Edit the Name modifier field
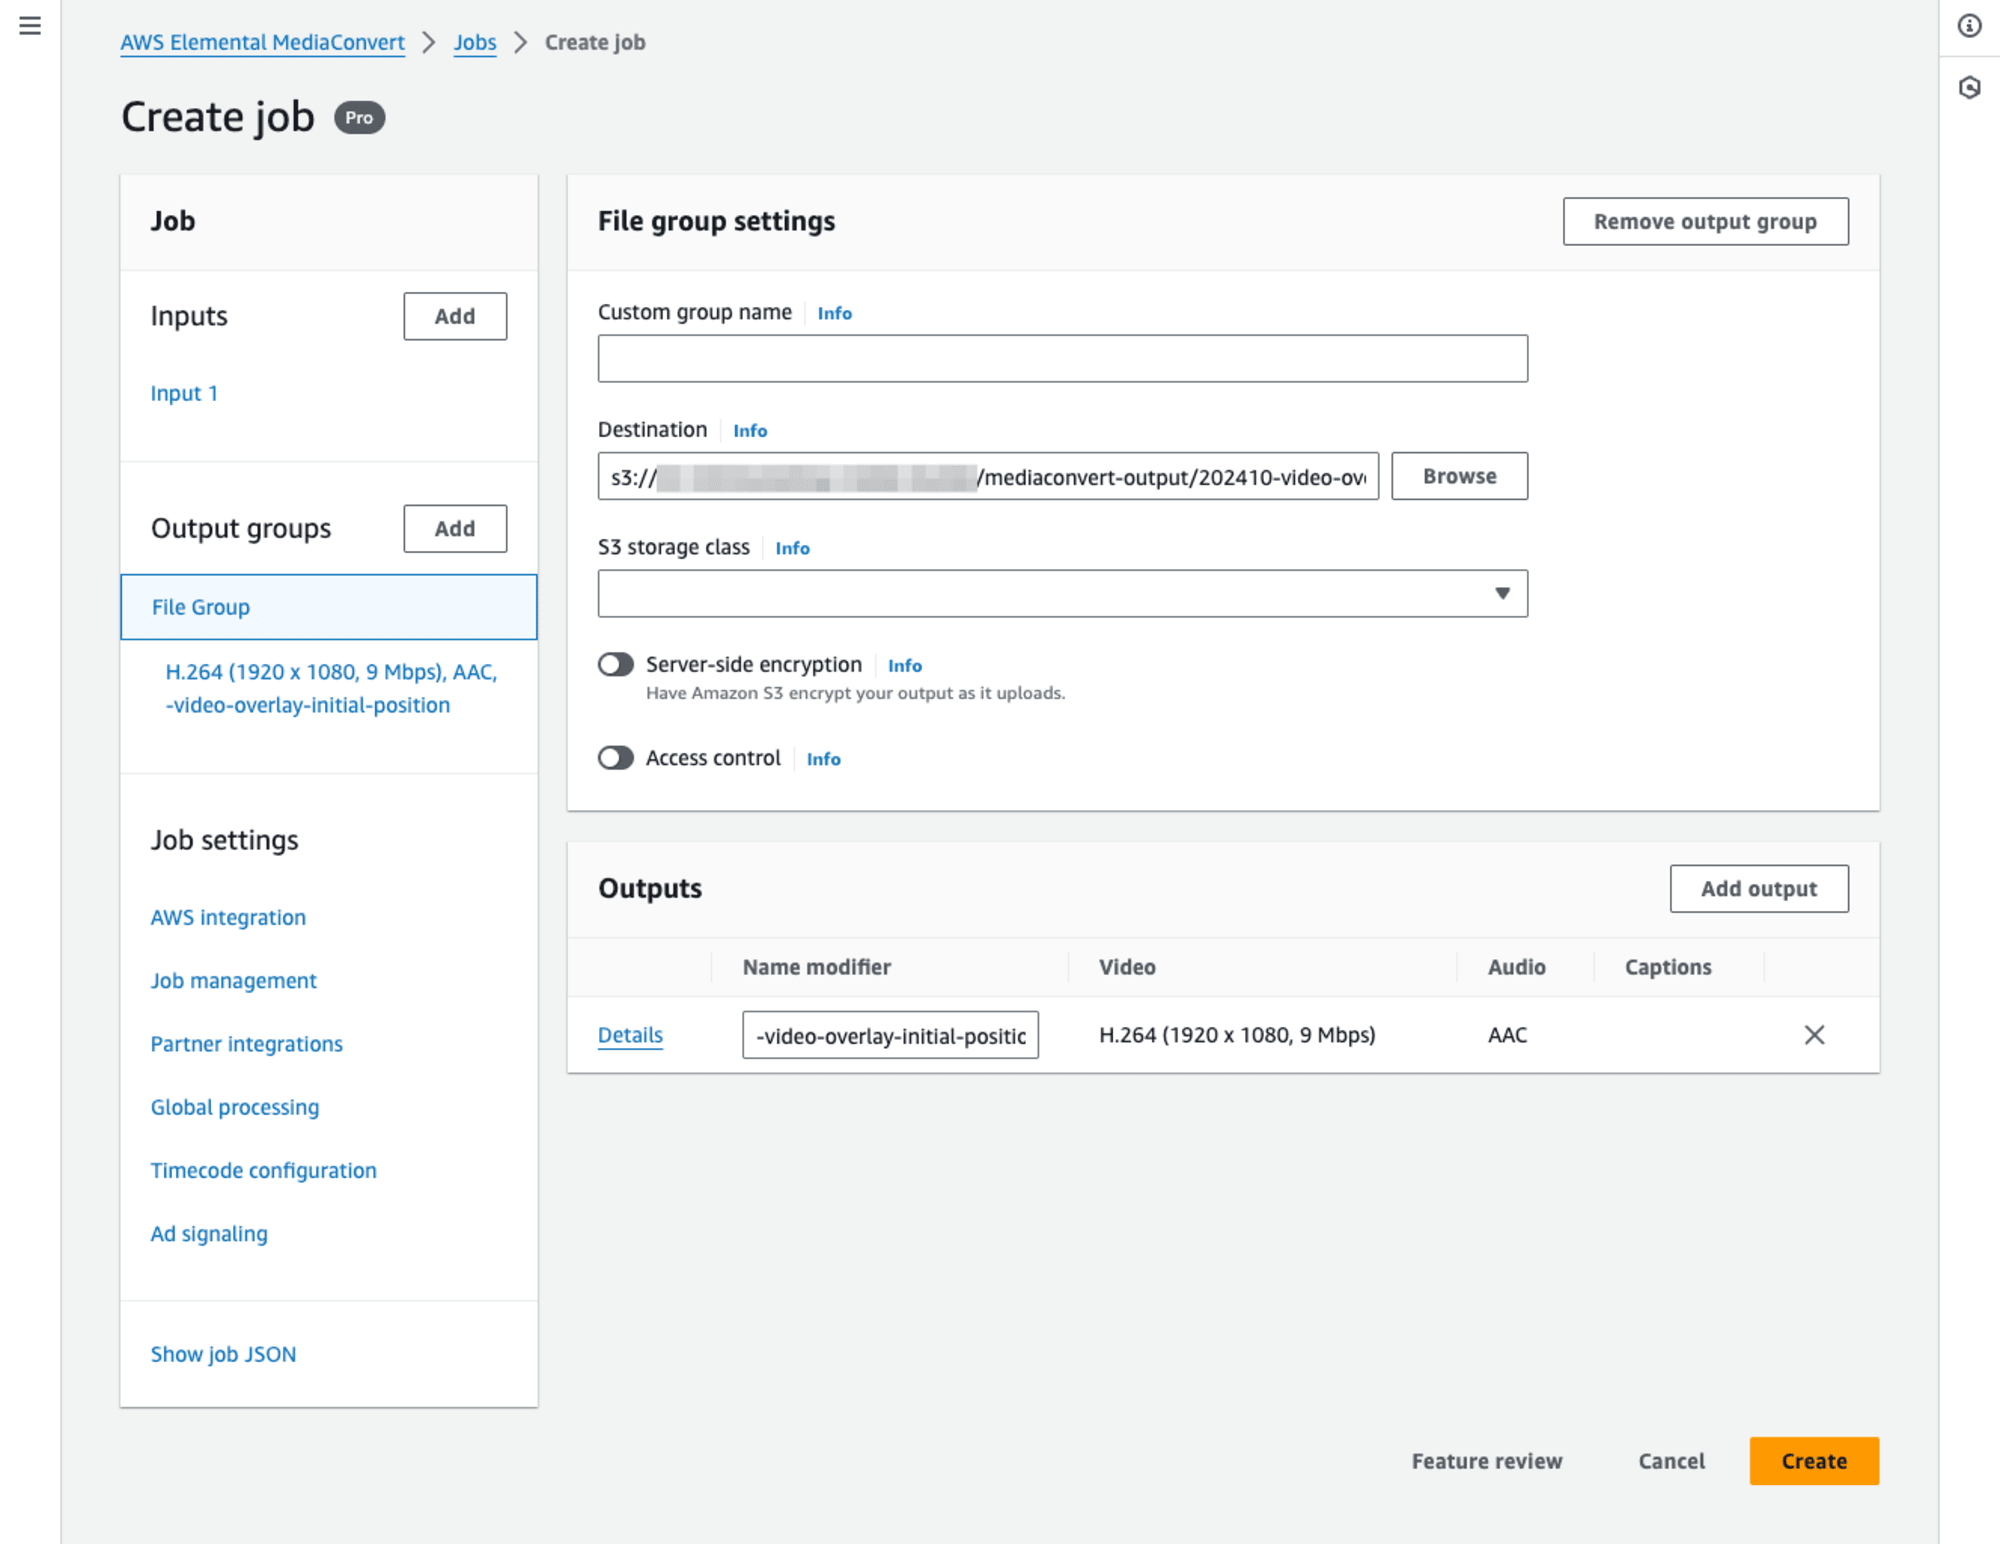This screenshot has width=2000, height=1544. [890, 1035]
